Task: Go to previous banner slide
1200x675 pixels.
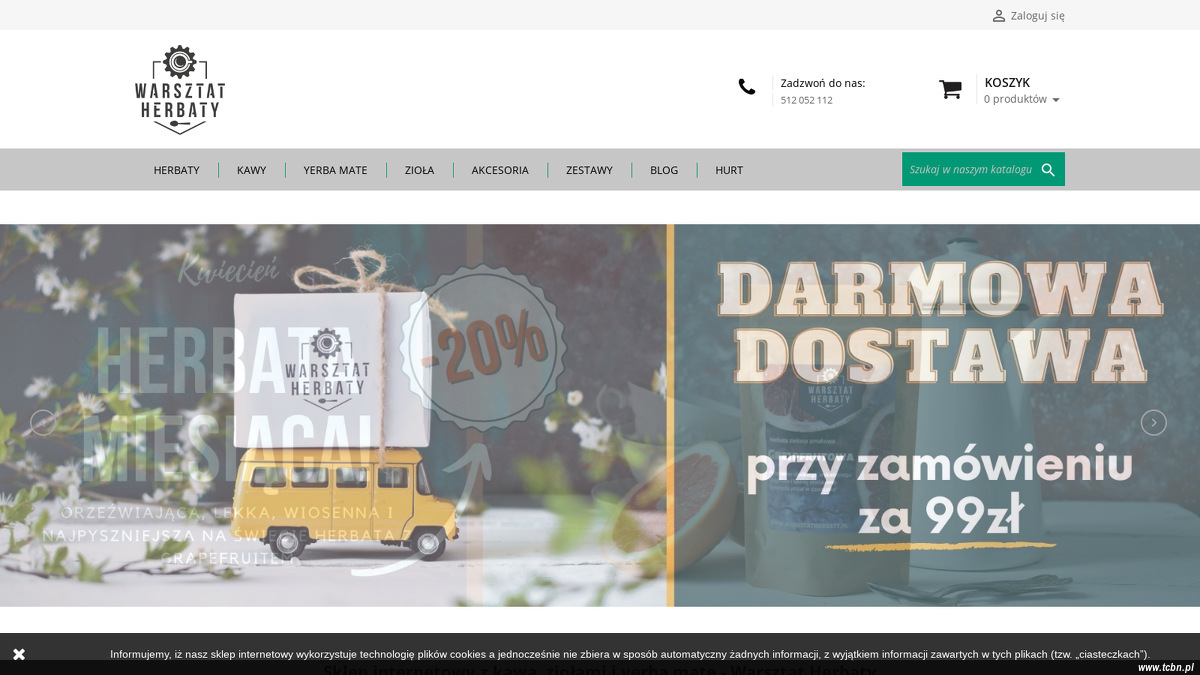Action: [x=43, y=423]
